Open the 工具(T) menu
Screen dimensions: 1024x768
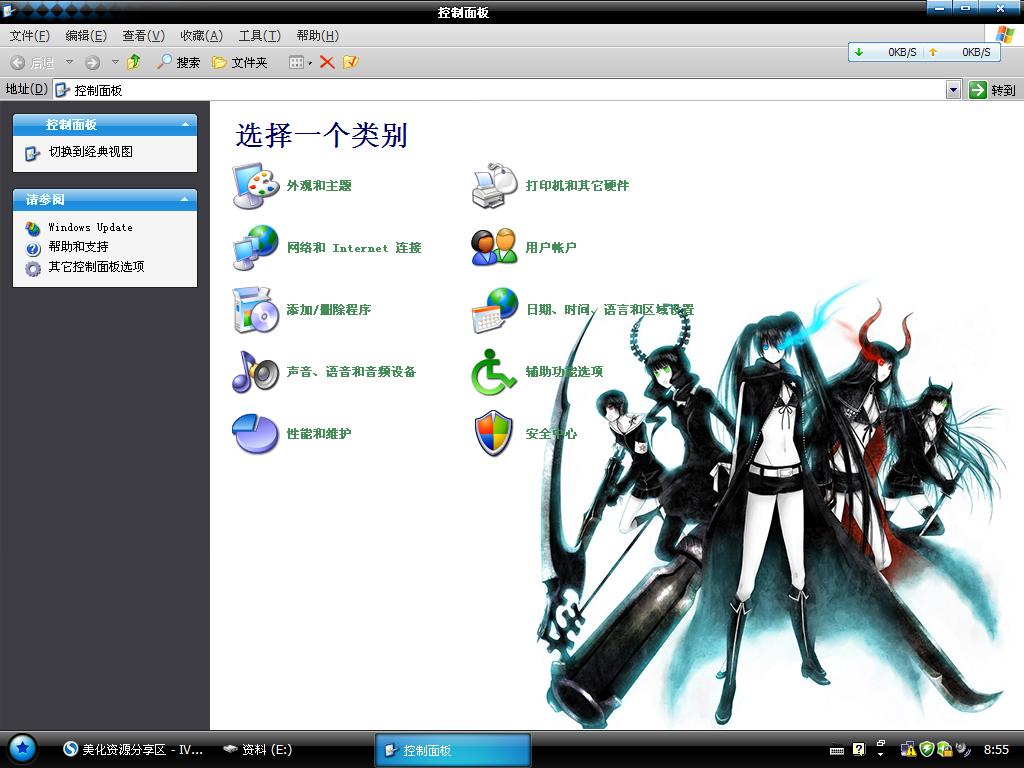point(259,36)
